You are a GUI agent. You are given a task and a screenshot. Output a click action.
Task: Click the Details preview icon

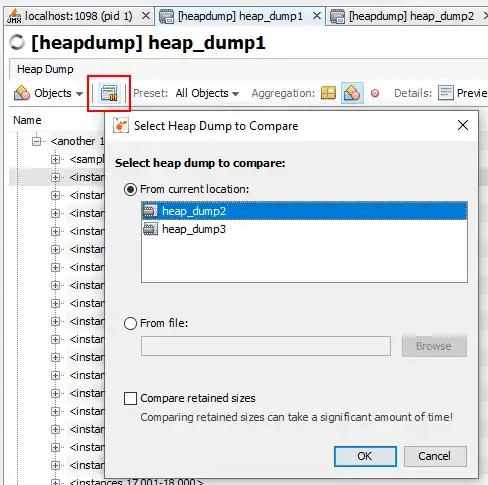click(446, 93)
